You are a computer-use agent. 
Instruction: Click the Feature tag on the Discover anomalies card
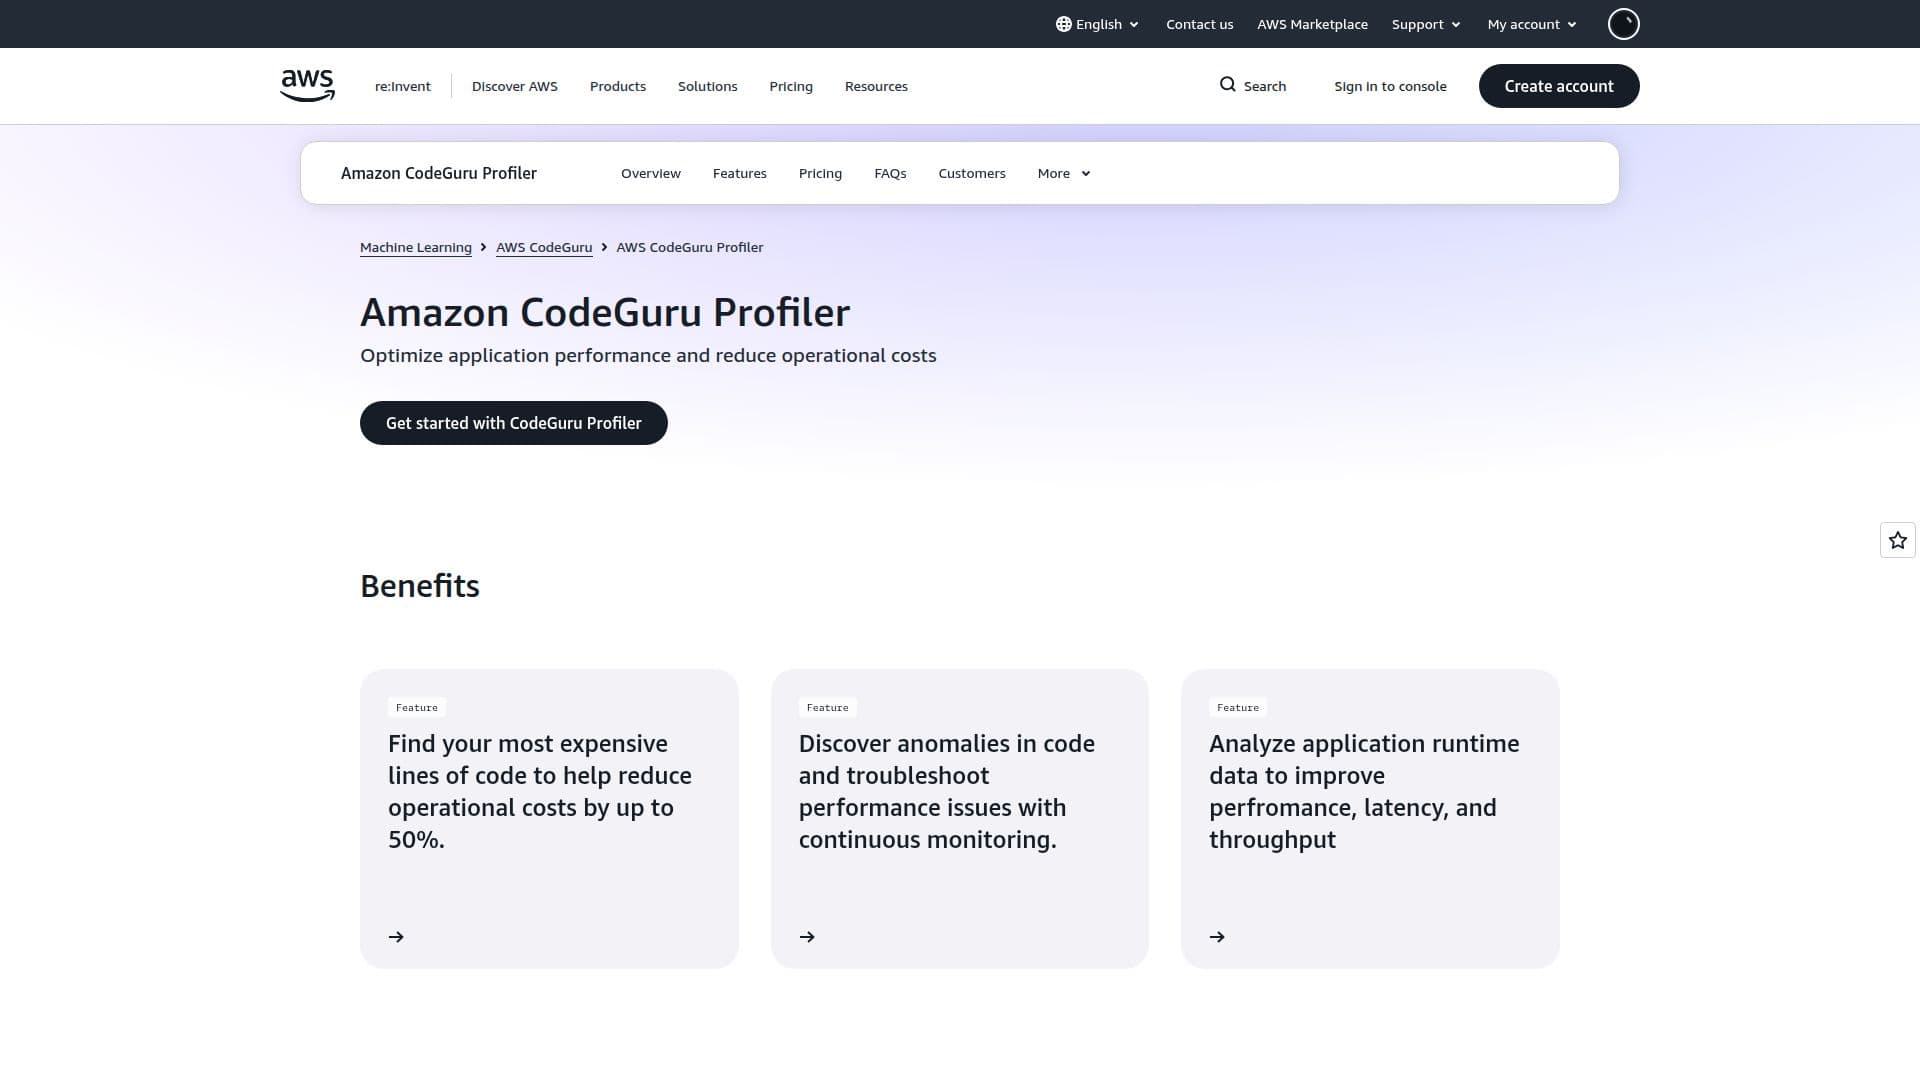827,707
